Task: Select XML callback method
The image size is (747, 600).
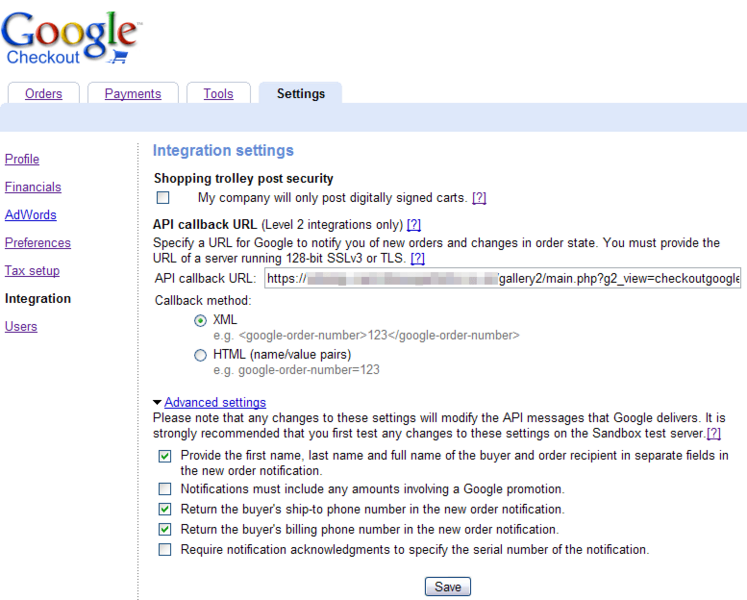Action: click(201, 321)
